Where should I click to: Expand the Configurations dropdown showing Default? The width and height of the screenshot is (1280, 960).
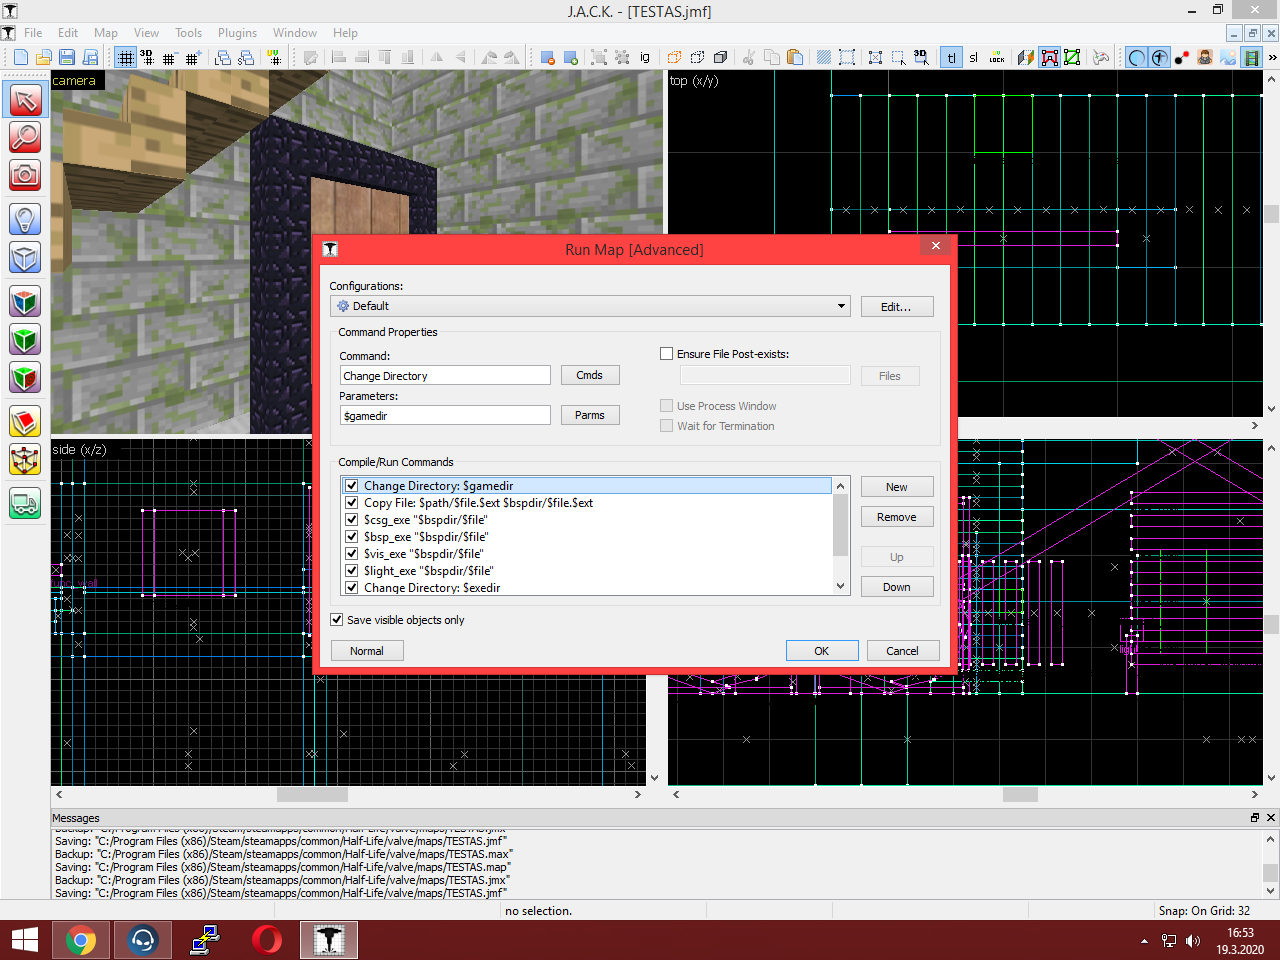point(590,306)
